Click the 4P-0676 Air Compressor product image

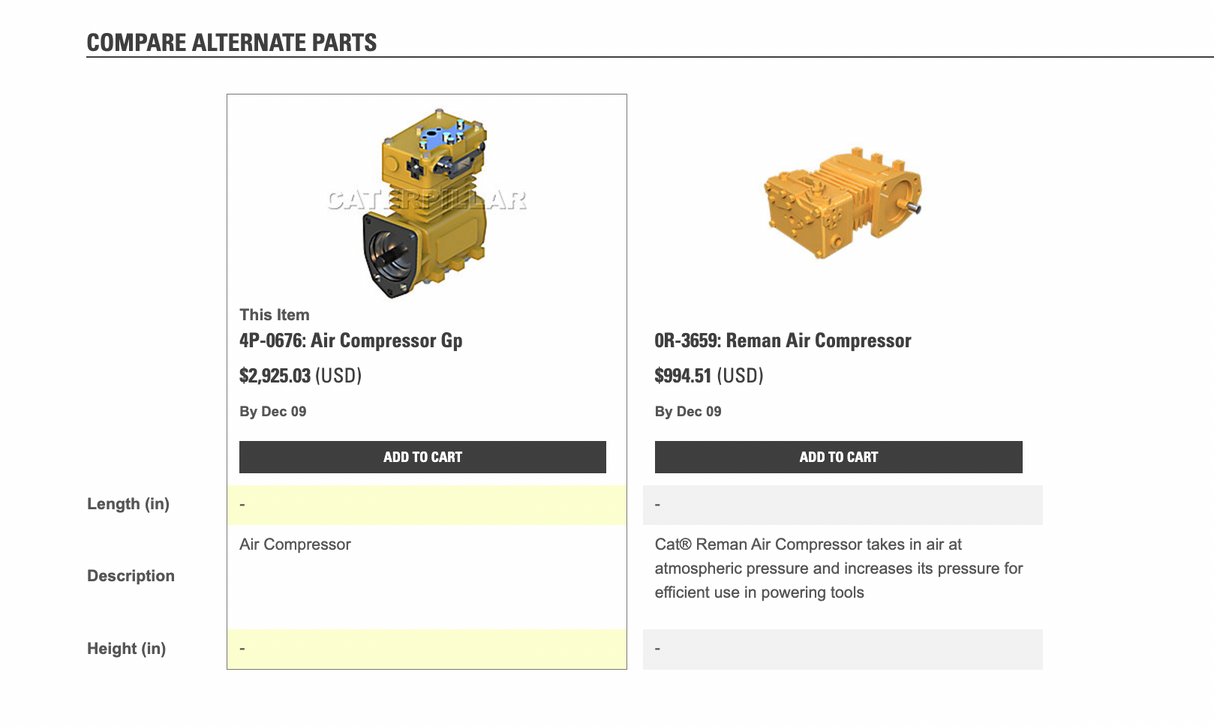(426, 200)
